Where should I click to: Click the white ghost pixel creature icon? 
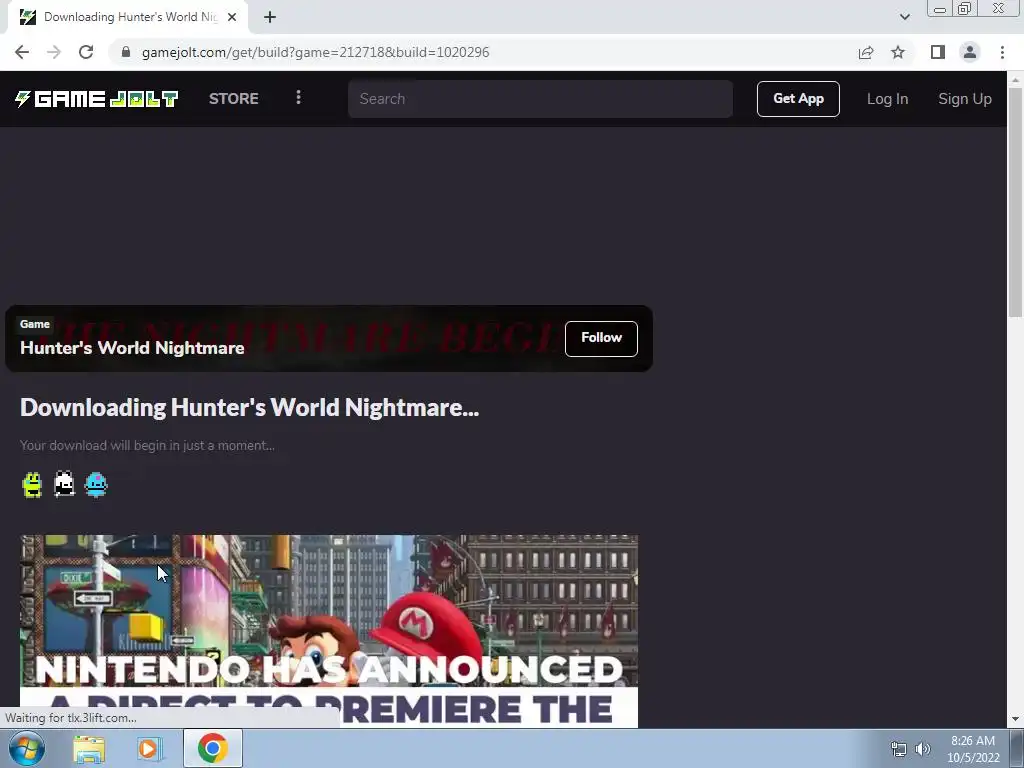tap(64, 485)
